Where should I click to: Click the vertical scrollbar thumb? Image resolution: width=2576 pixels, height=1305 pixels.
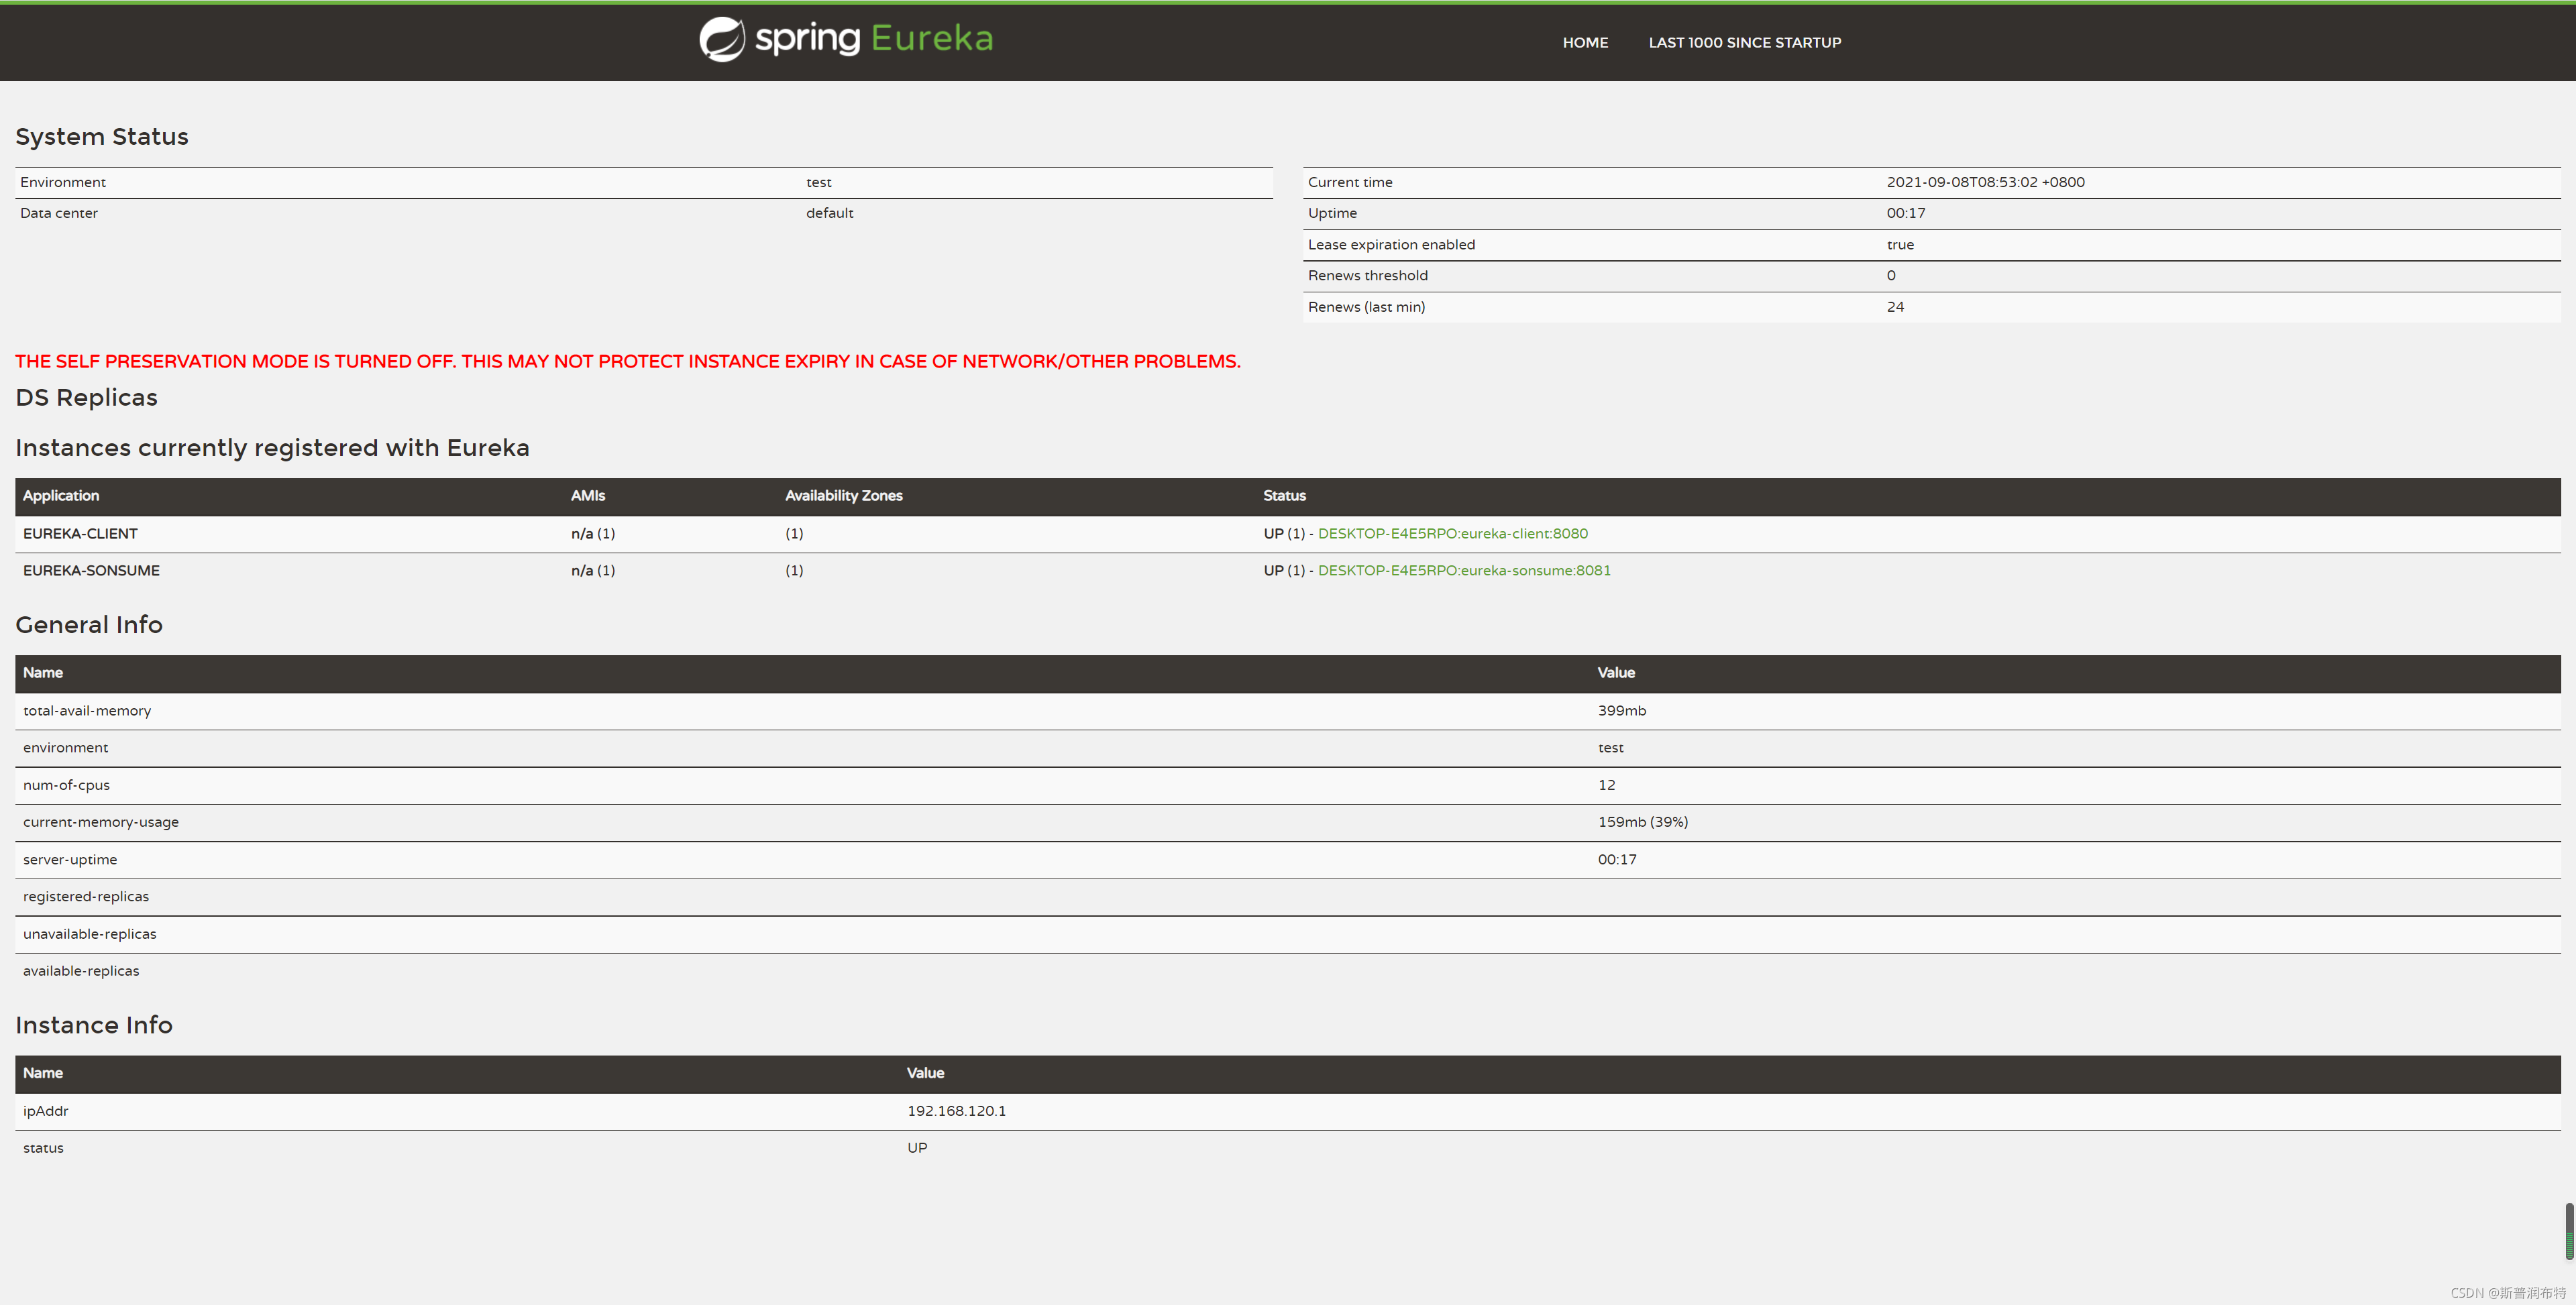[x=2568, y=1231]
